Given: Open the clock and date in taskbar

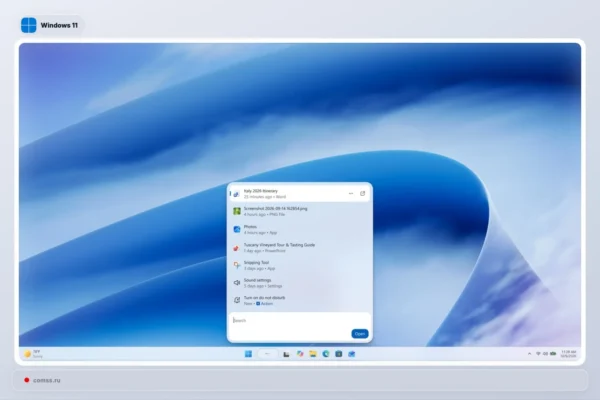Looking at the screenshot, I should 569,354.
